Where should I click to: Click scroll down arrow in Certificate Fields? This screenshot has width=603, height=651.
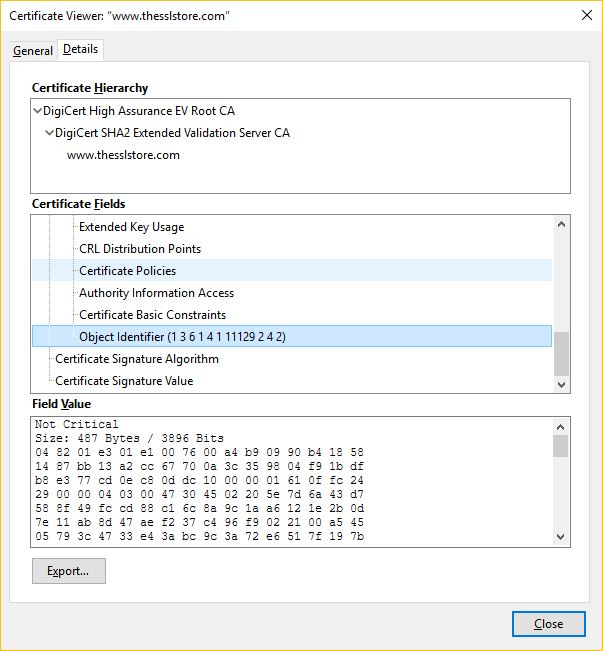[x=561, y=384]
